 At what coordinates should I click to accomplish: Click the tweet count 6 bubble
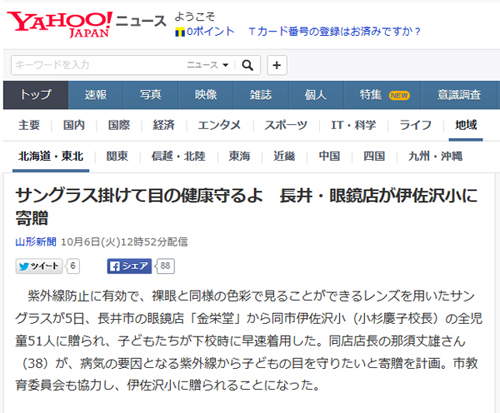click(73, 266)
